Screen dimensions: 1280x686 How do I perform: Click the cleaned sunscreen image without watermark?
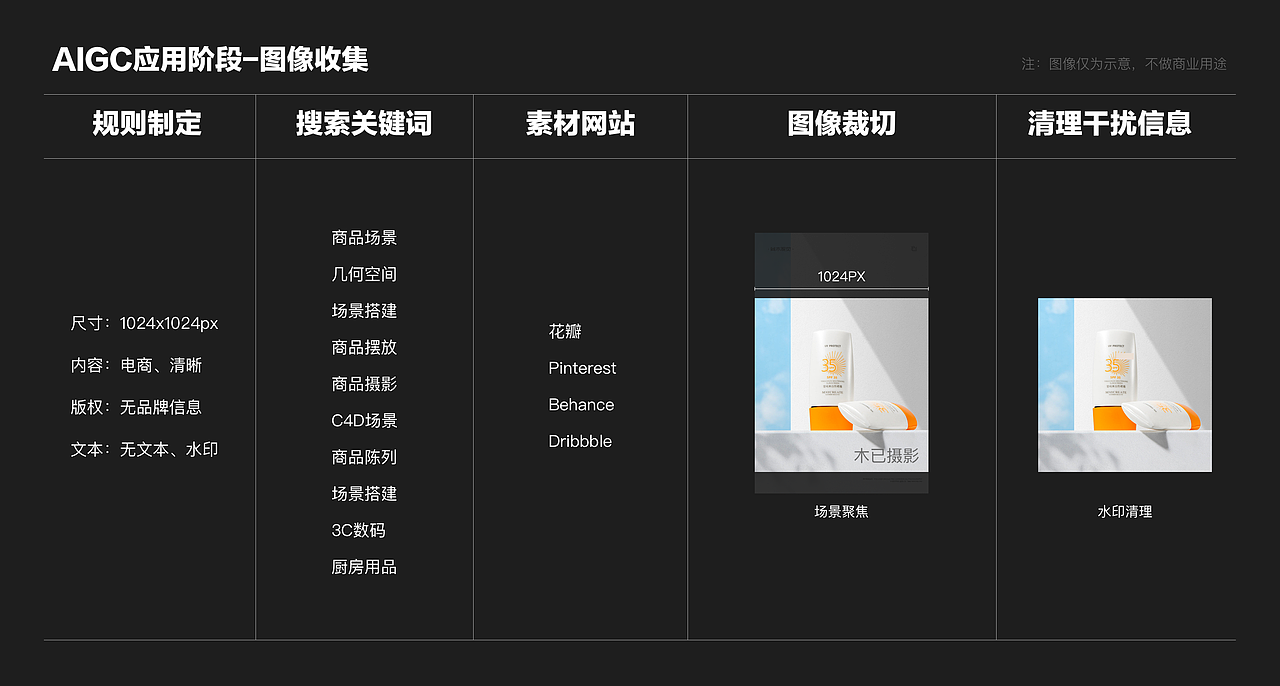(x=1124, y=384)
